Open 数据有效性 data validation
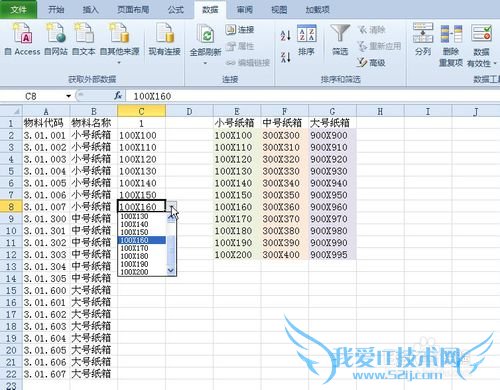This screenshot has height=390, width=500. [x=482, y=45]
